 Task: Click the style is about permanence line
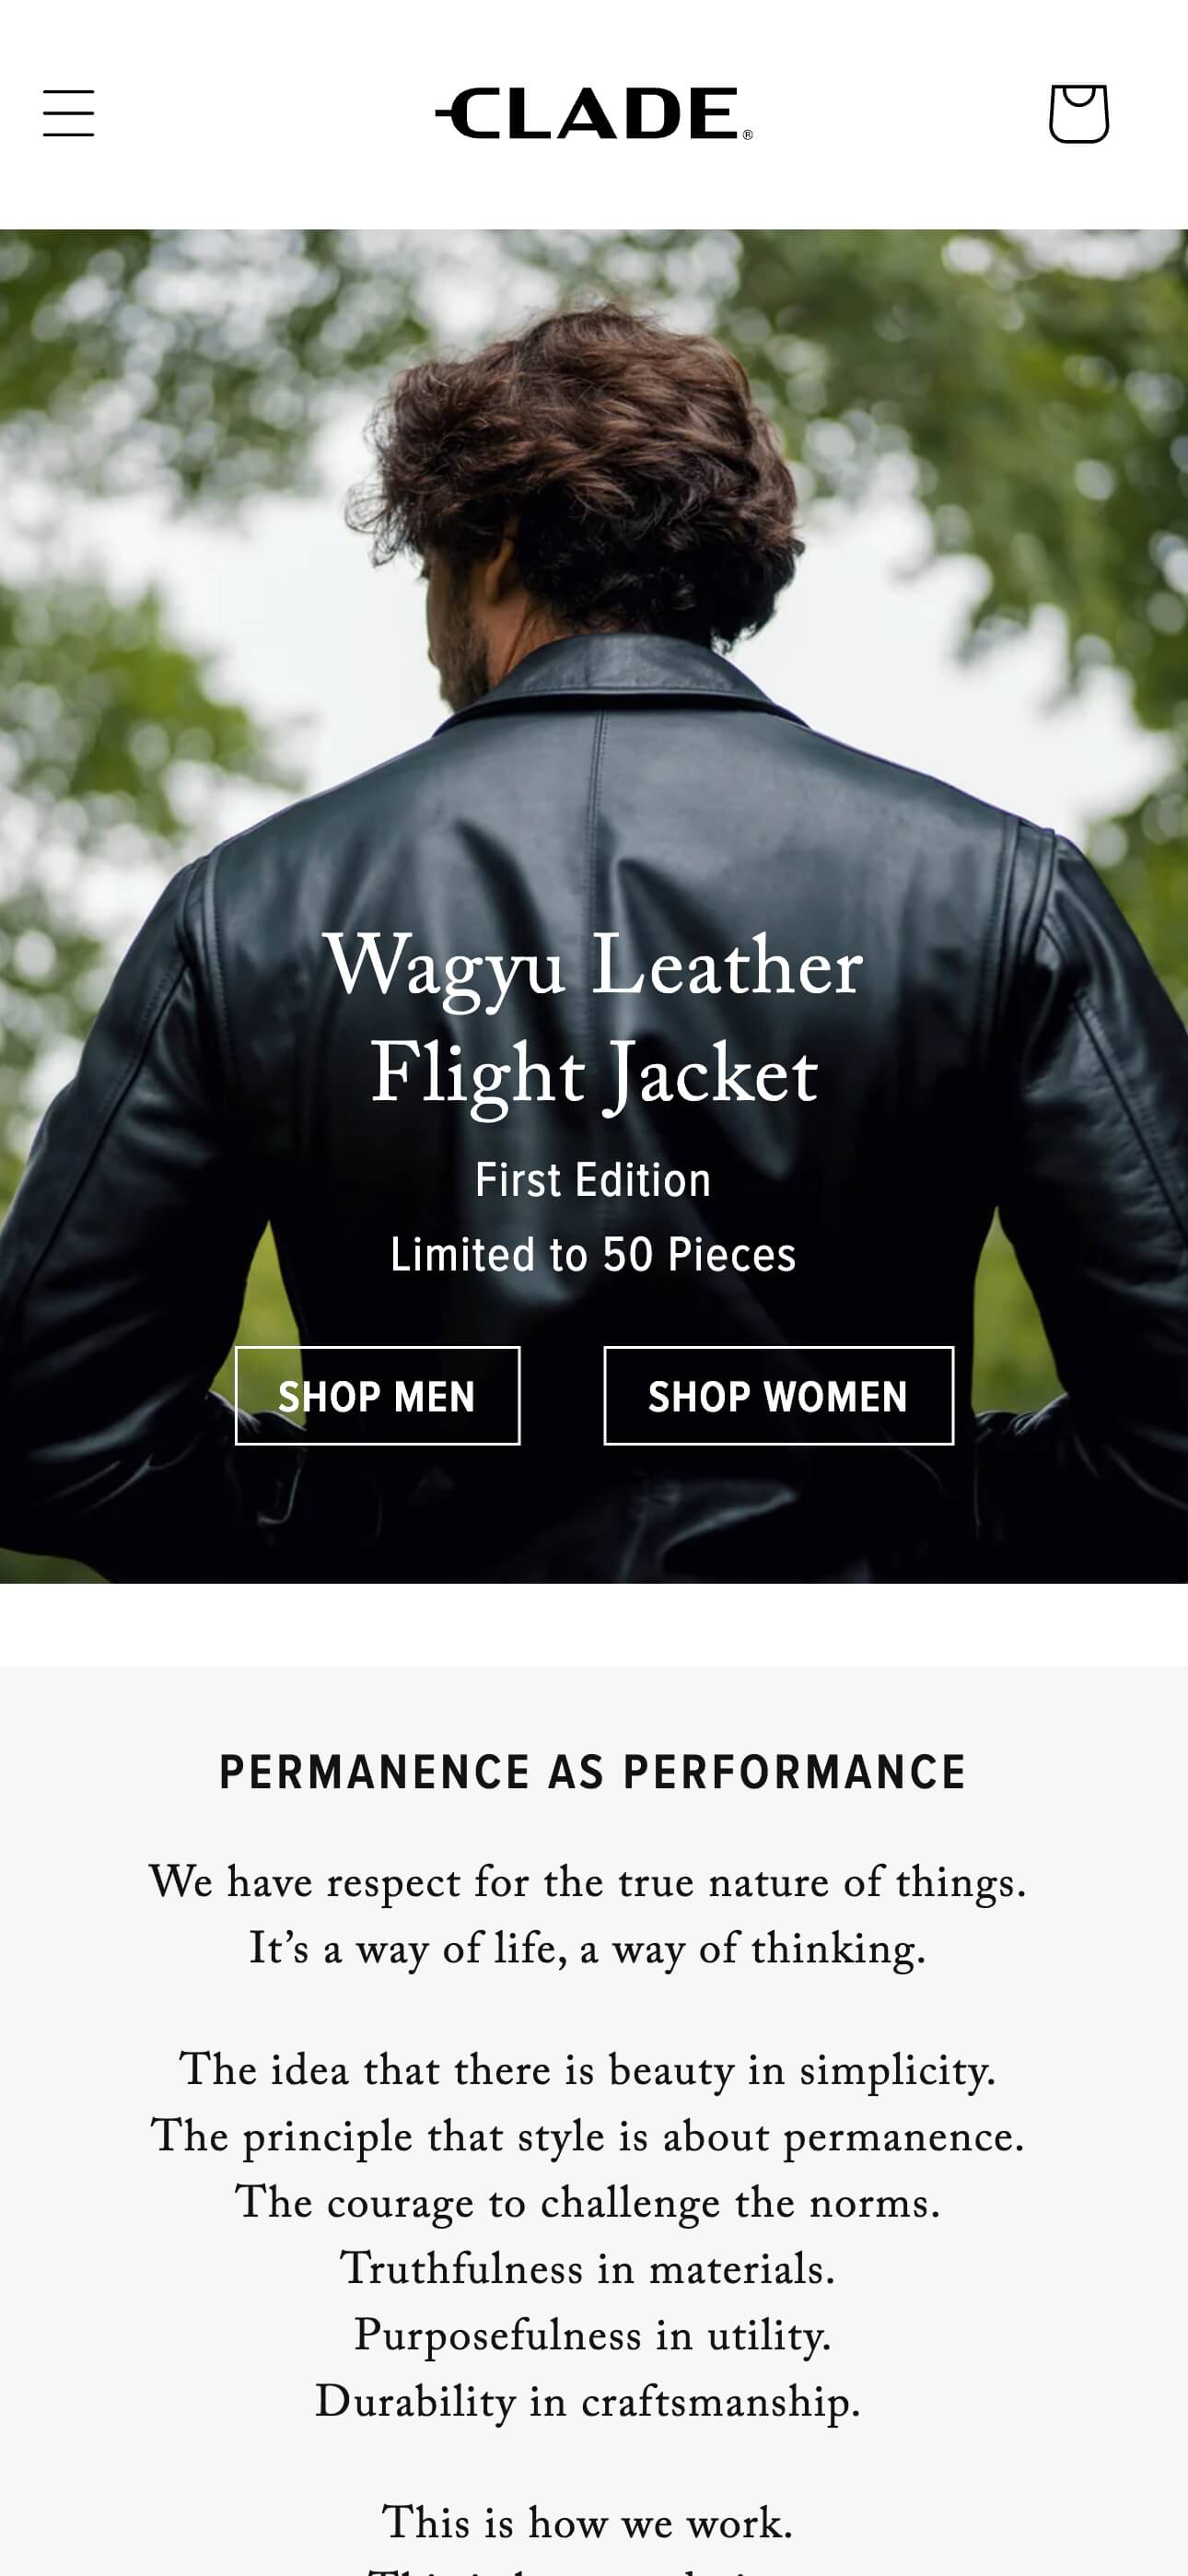point(588,2137)
